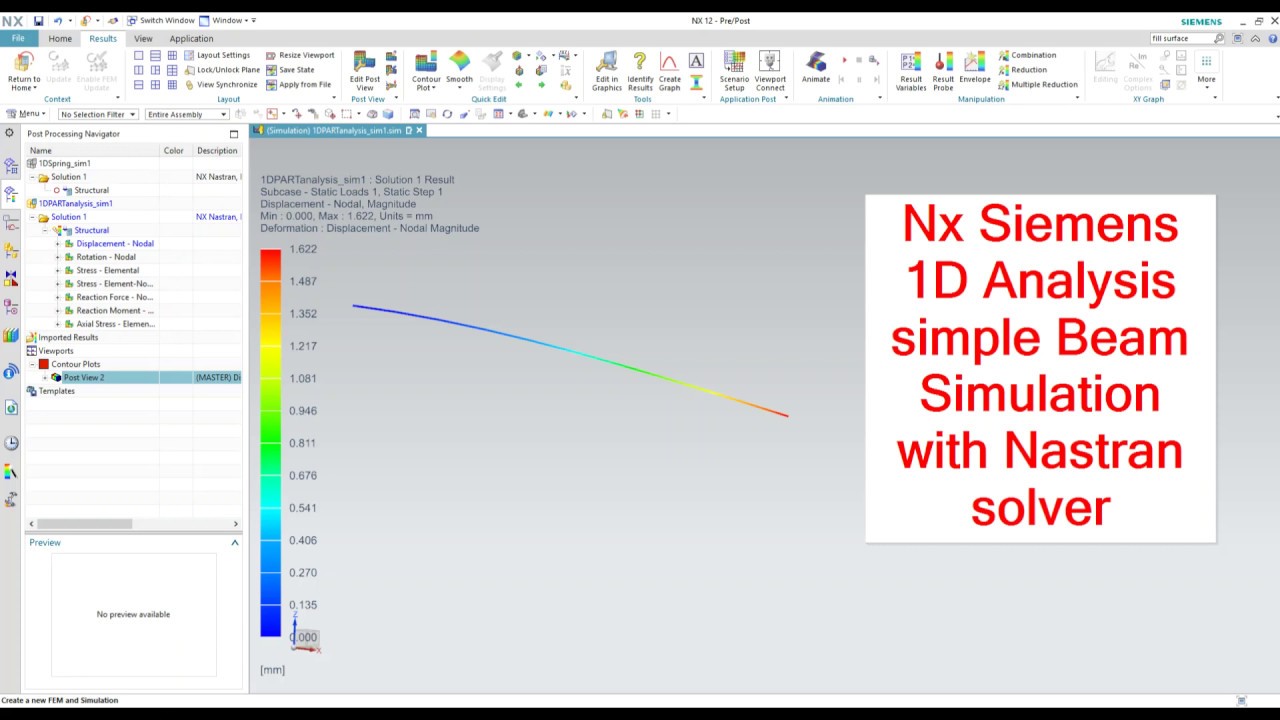Open the navigator settings gear icon
The width and height of the screenshot is (1280, 720).
tap(10, 133)
